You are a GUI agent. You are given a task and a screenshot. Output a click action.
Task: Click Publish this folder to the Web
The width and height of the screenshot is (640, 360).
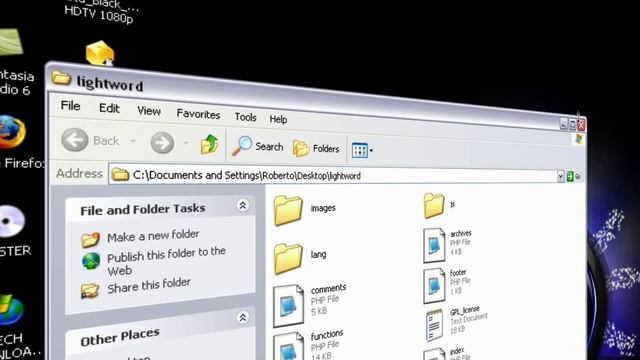166,261
